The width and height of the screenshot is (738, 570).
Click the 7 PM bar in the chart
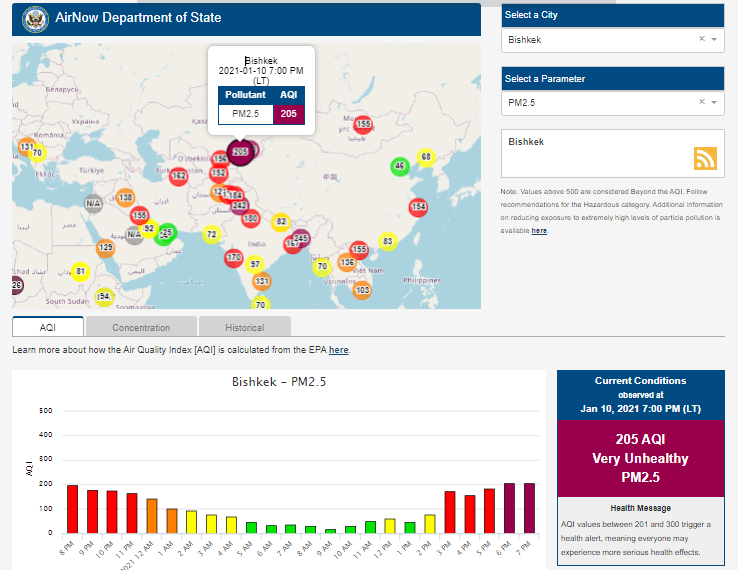(529, 509)
